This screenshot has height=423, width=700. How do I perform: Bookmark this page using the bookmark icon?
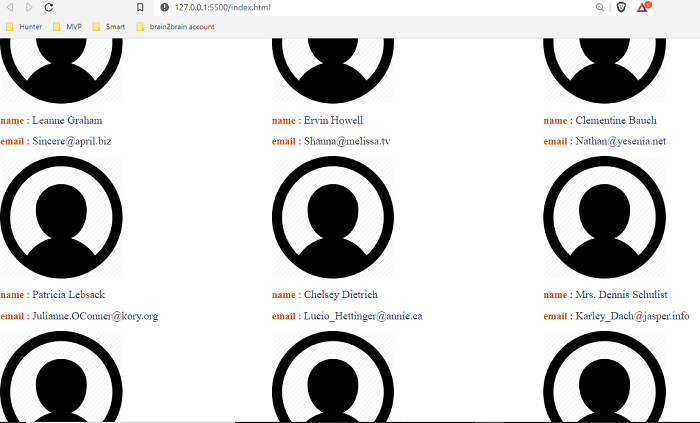[140, 7]
